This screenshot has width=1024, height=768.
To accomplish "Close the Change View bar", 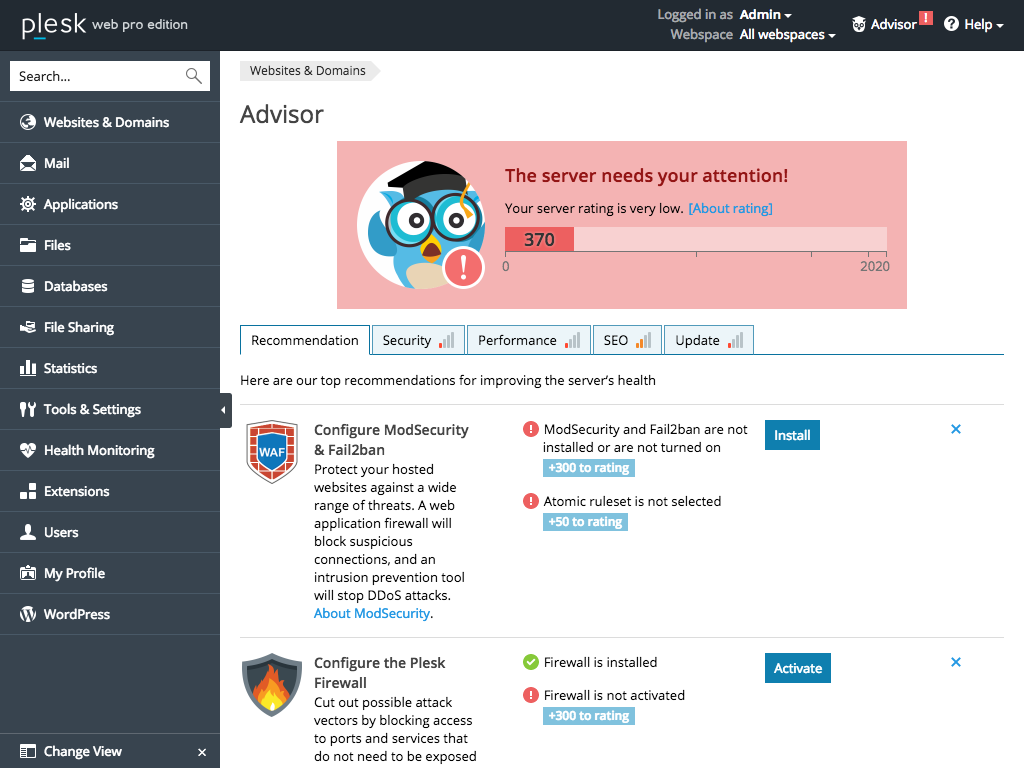I will tap(202, 752).
